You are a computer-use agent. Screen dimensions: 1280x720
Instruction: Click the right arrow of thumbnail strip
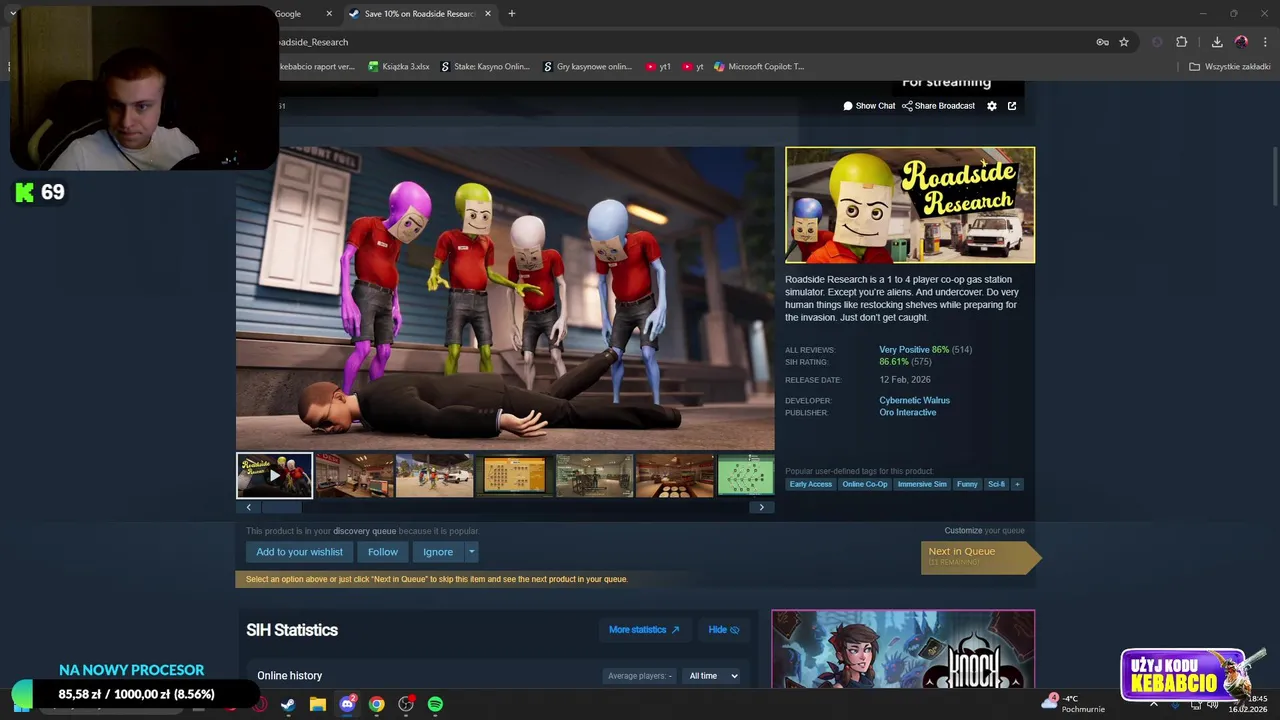(x=761, y=507)
